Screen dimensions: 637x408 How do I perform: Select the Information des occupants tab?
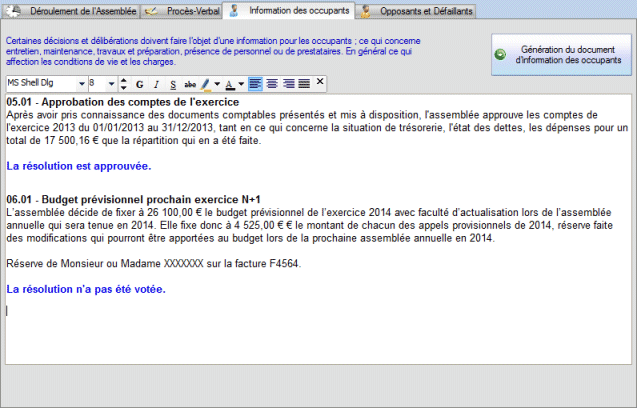[x=289, y=11]
